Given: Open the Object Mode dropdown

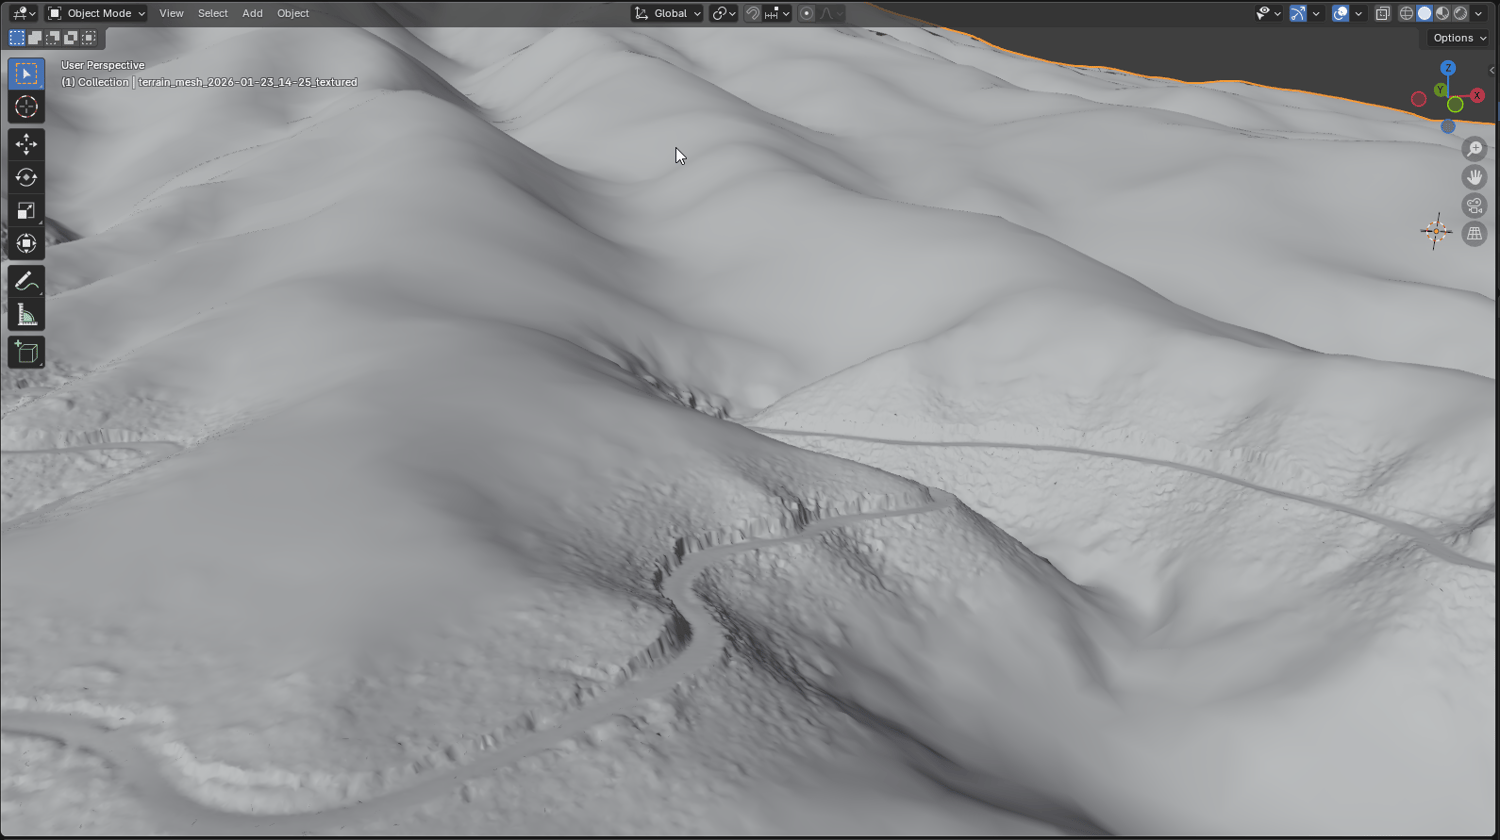Looking at the screenshot, I should (x=96, y=13).
